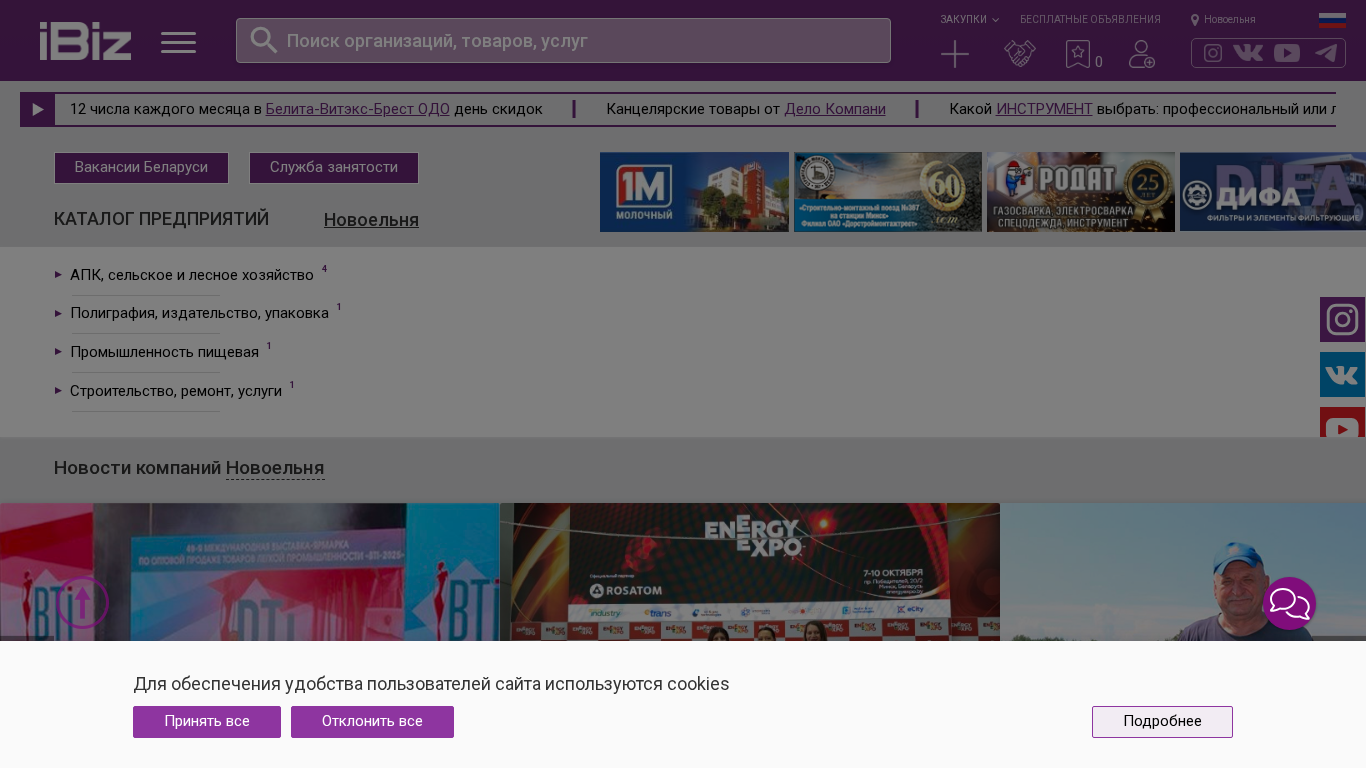Click the Новоельня link beside КАТАЛОГ ПРЕДПРИЯТИЙ

coord(371,220)
